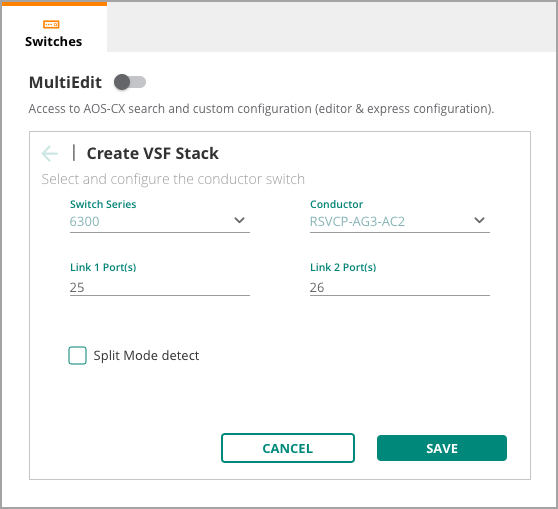The height and width of the screenshot is (509, 558).
Task: Click the Create VSF Stack title
Action: point(153,153)
